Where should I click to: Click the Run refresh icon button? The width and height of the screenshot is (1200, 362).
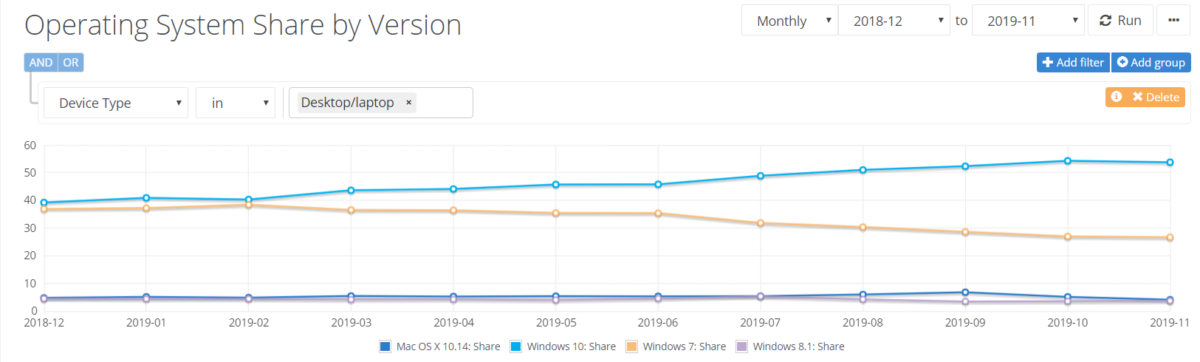[1120, 21]
